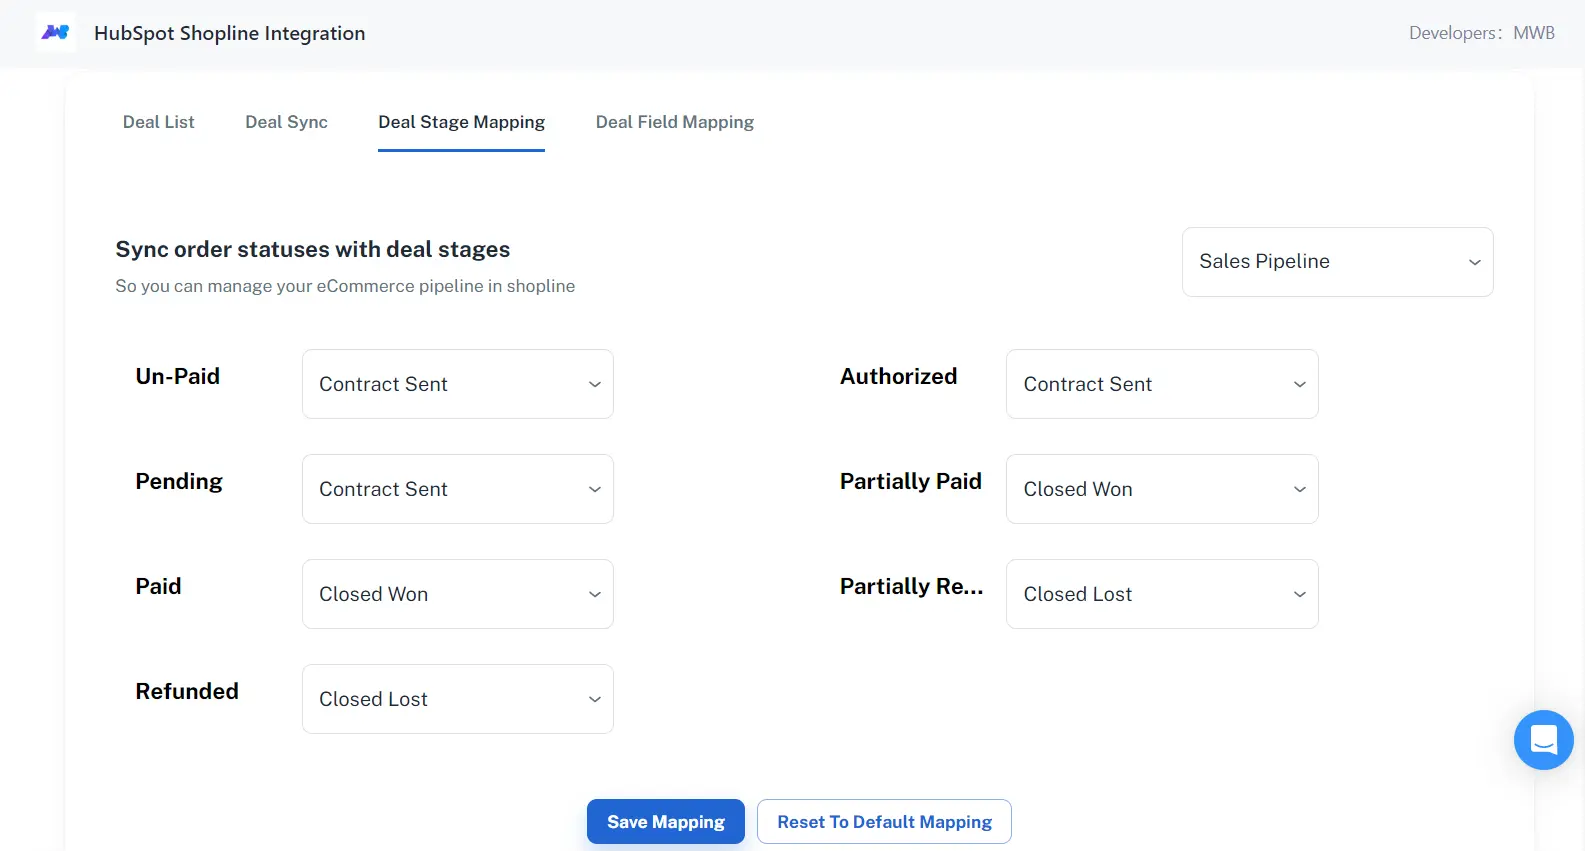Click the chevron arrow in Sales Pipeline selector
The height and width of the screenshot is (854, 1585).
point(1474,262)
